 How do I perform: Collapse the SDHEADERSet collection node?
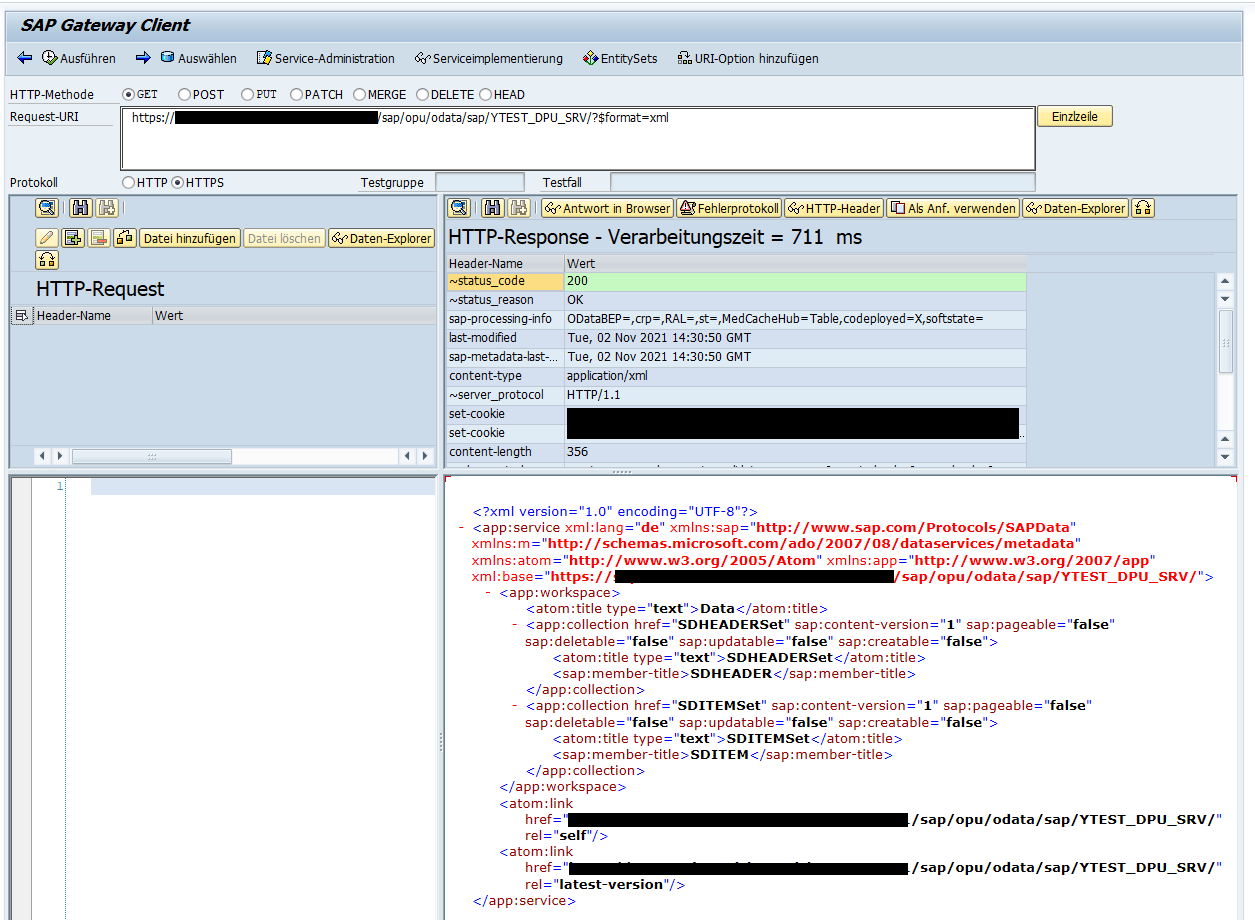click(x=515, y=624)
